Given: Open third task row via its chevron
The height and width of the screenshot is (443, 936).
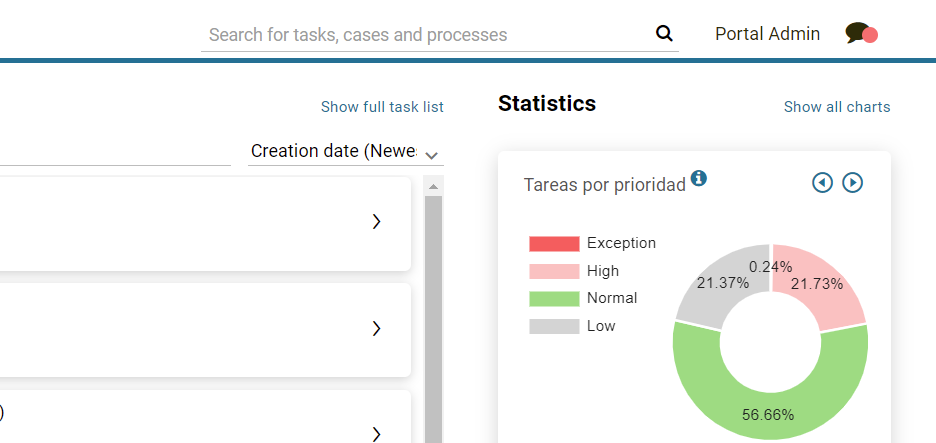Looking at the screenshot, I should click(x=377, y=433).
